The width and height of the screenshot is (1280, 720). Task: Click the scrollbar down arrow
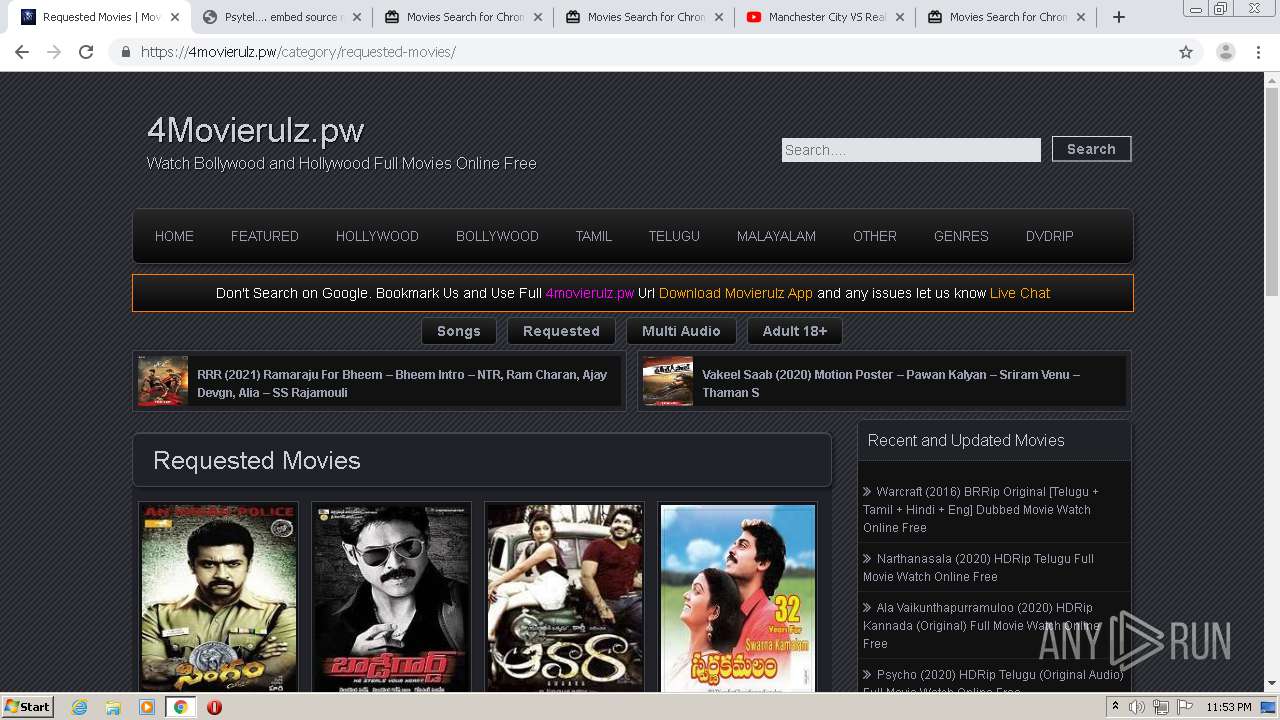[1272, 684]
